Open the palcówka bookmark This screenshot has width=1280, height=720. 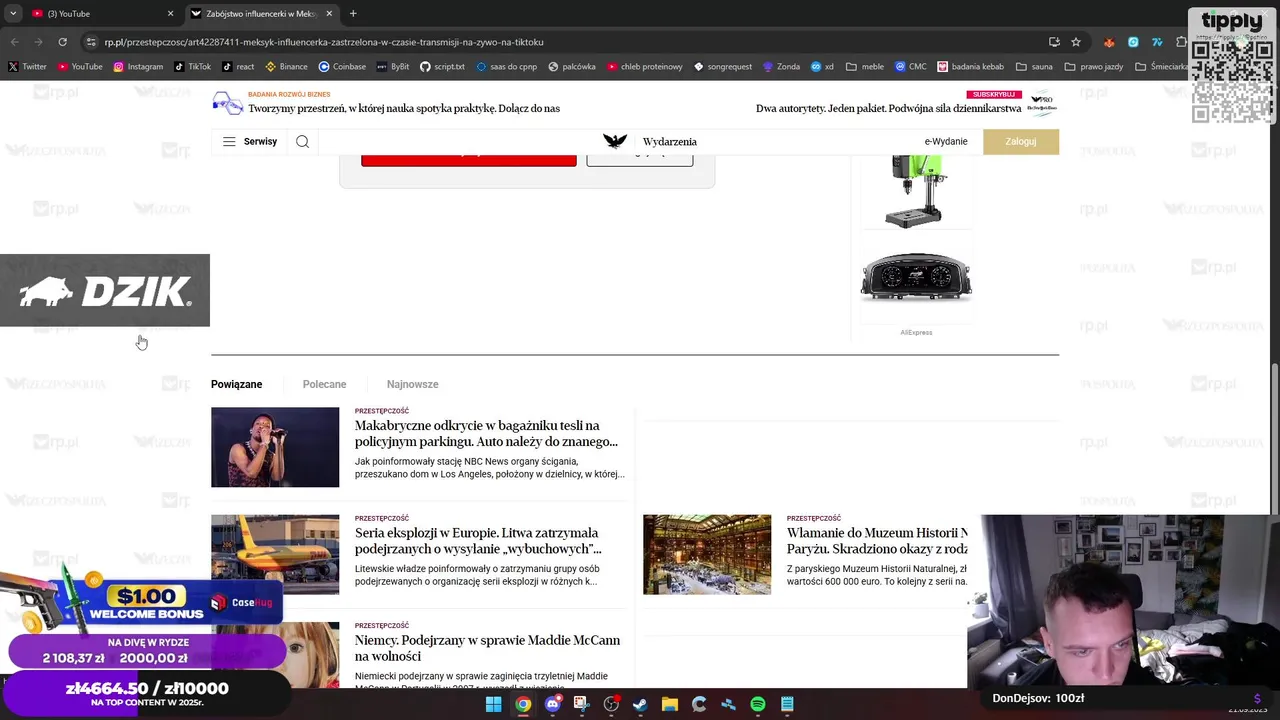pos(571,67)
